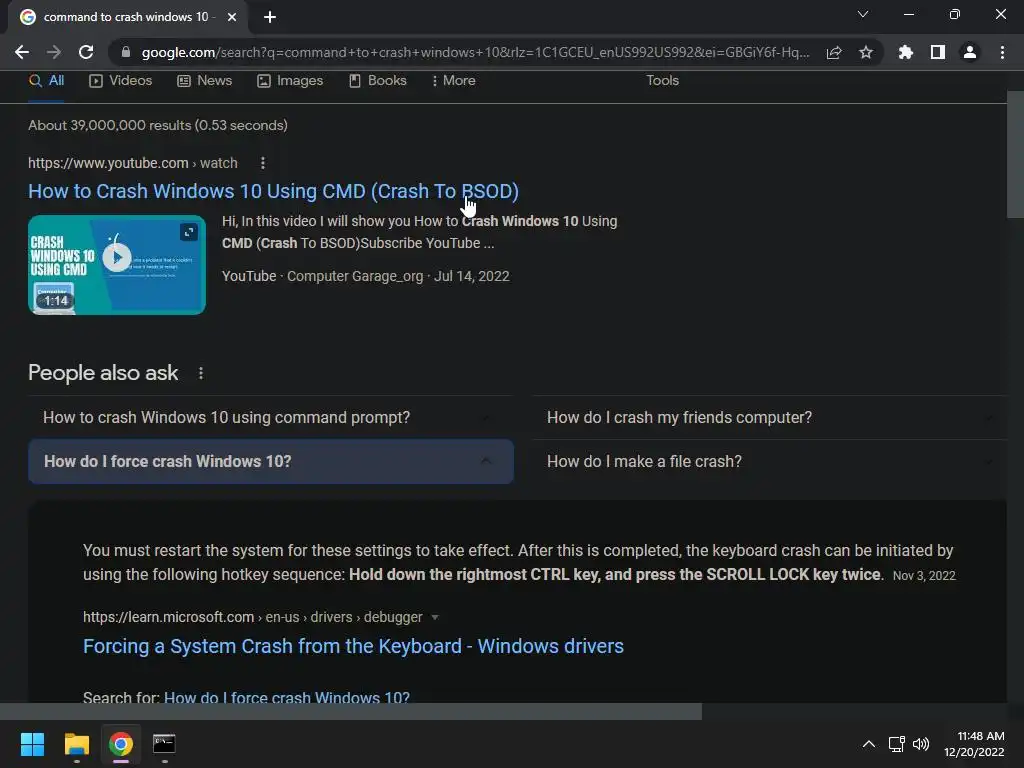Open the tab search chevron in the title bar
The width and height of the screenshot is (1024, 768).
pos(863,14)
